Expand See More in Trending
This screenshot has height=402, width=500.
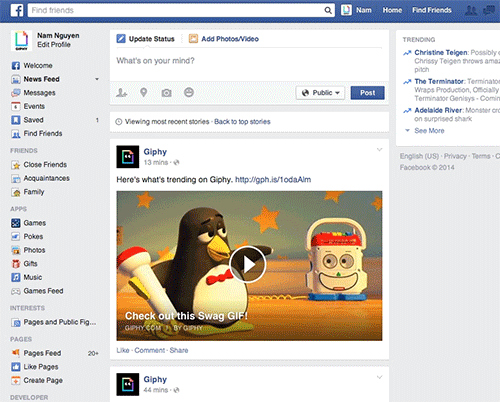pos(429,131)
